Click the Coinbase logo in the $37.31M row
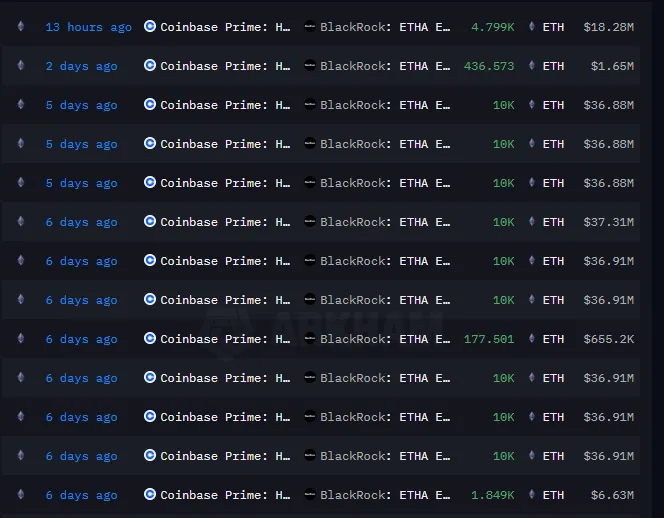Screen dimensions: 664x518 [x=150, y=222]
